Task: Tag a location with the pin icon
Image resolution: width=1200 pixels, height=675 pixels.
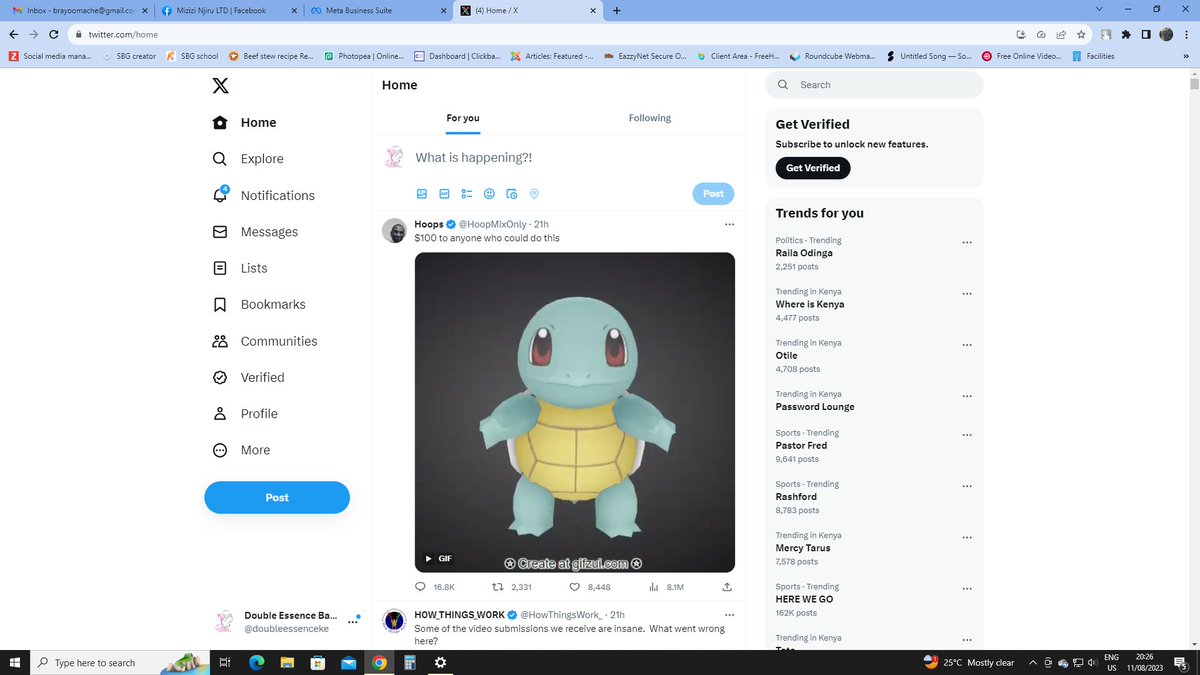Action: [x=534, y=194]
